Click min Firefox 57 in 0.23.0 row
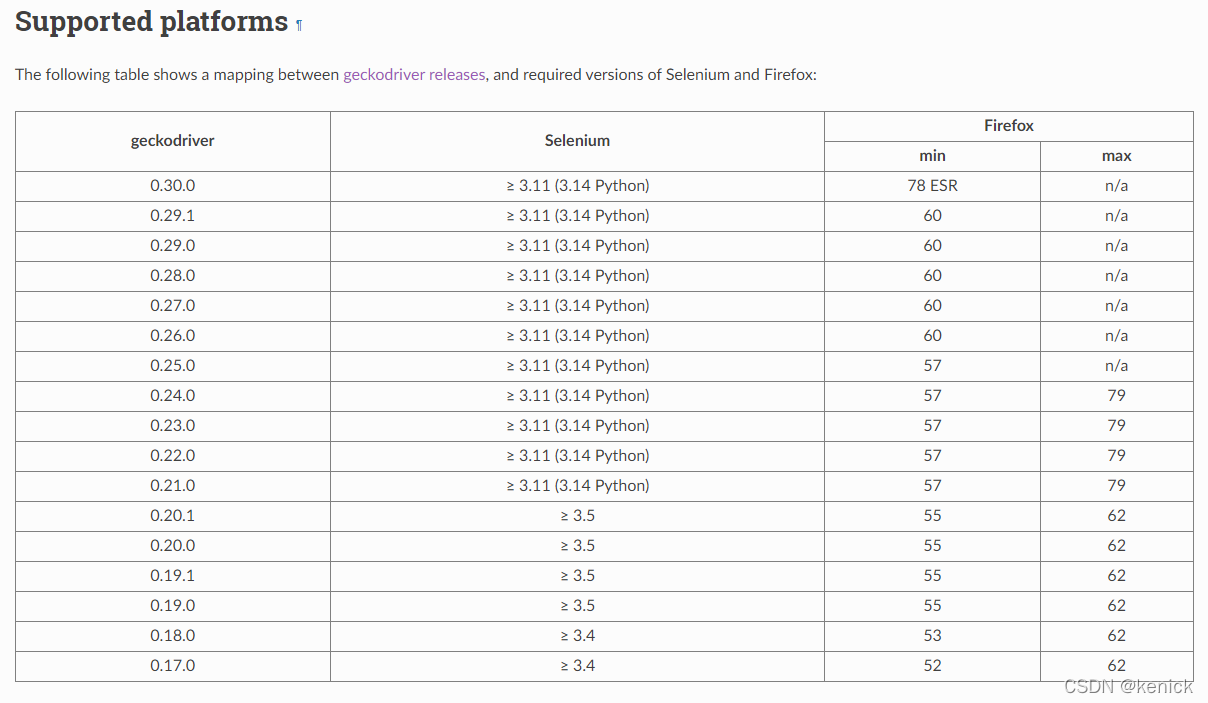Screen dimensions: 1208x703 [932, 426]
